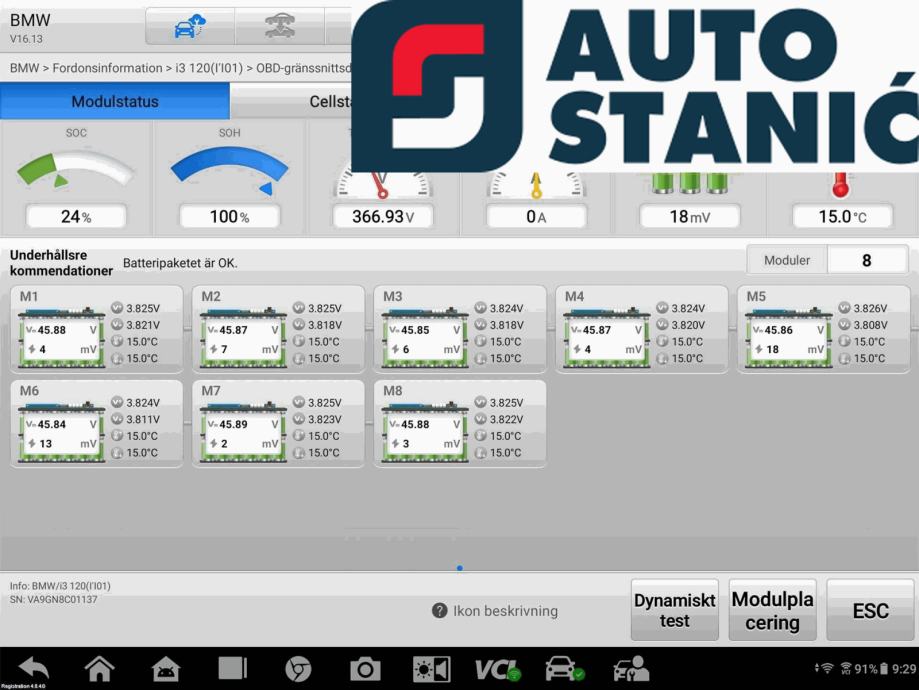This screenshot has height=690, width=919.
Task: Show recent apps in the navigation bar
Action: pos(233,668)
